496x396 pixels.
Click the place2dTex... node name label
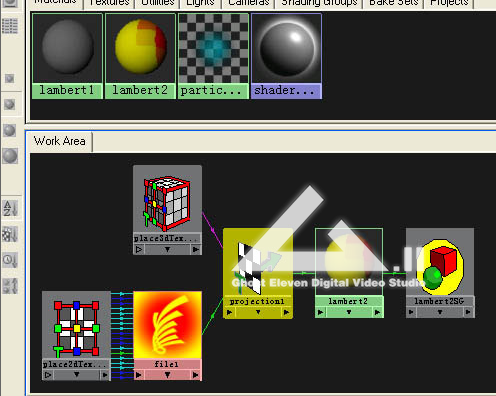pos(75,364)
